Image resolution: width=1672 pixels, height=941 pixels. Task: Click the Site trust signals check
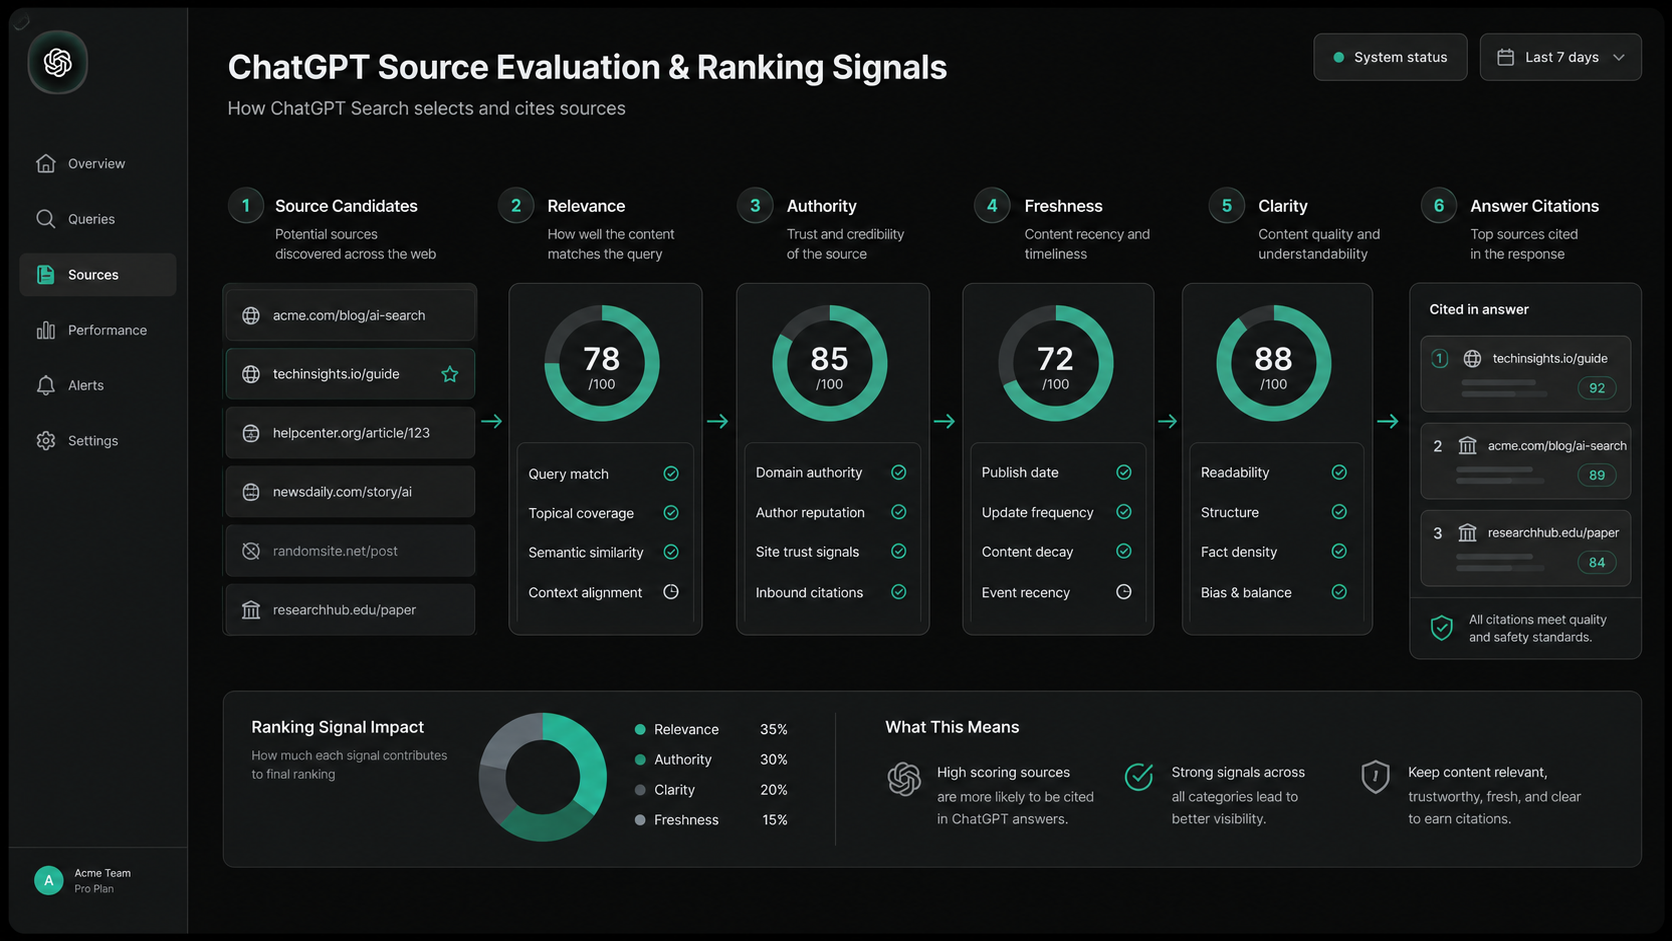899,551
